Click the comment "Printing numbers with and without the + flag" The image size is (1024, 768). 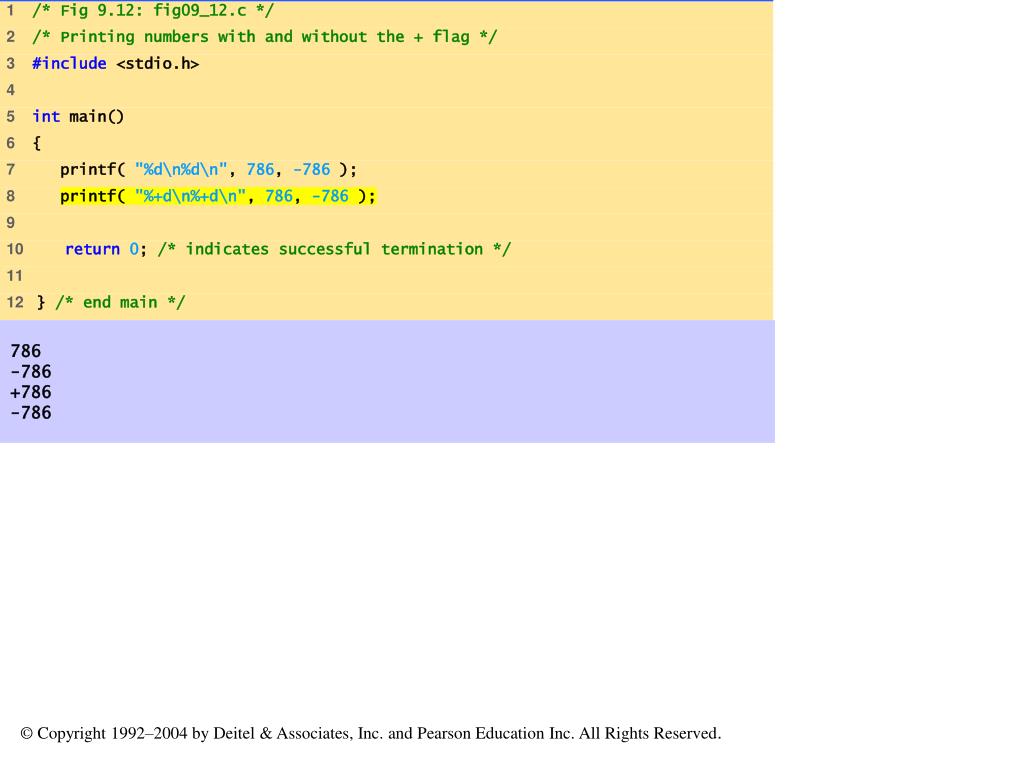[x=264, y=37]
